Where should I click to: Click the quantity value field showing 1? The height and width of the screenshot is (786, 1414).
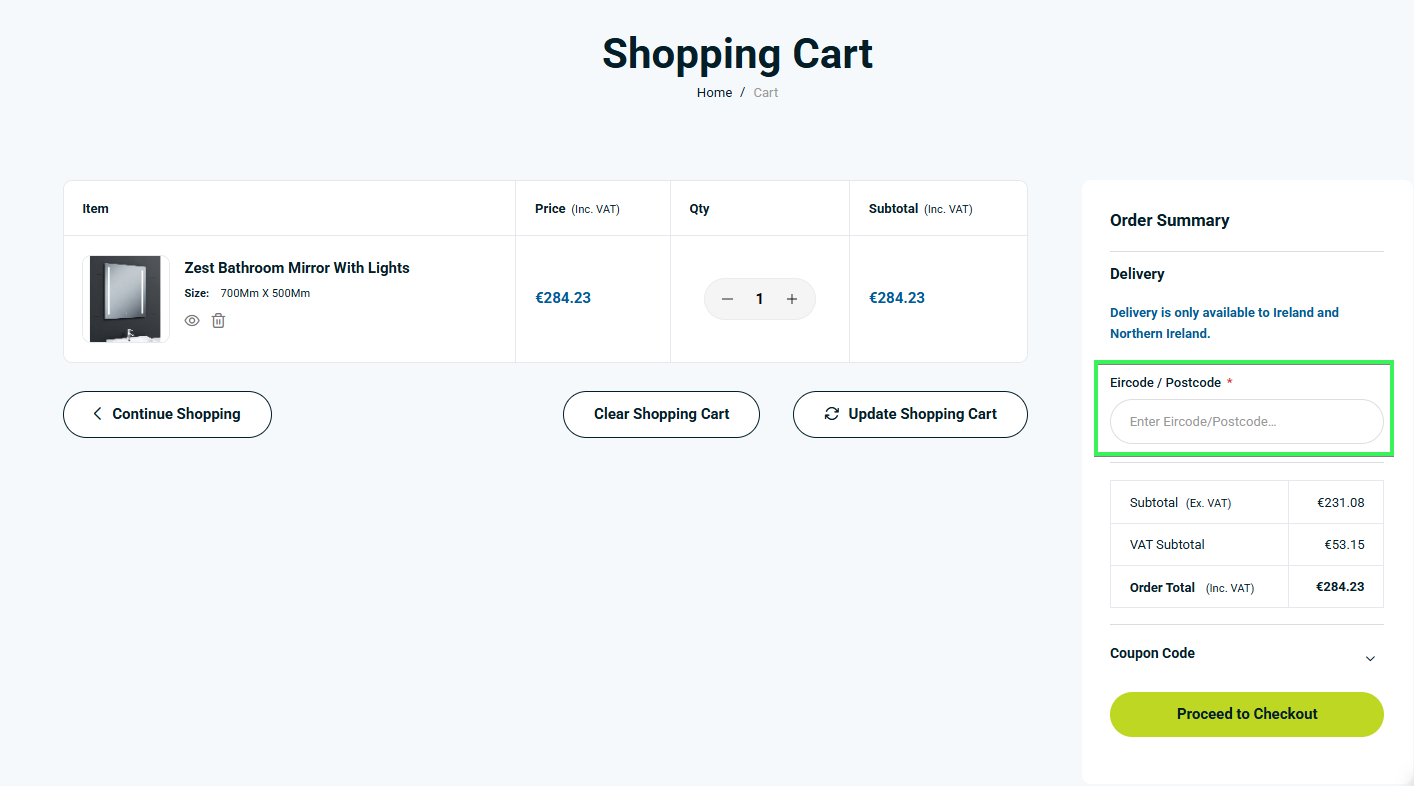[760, 299]
